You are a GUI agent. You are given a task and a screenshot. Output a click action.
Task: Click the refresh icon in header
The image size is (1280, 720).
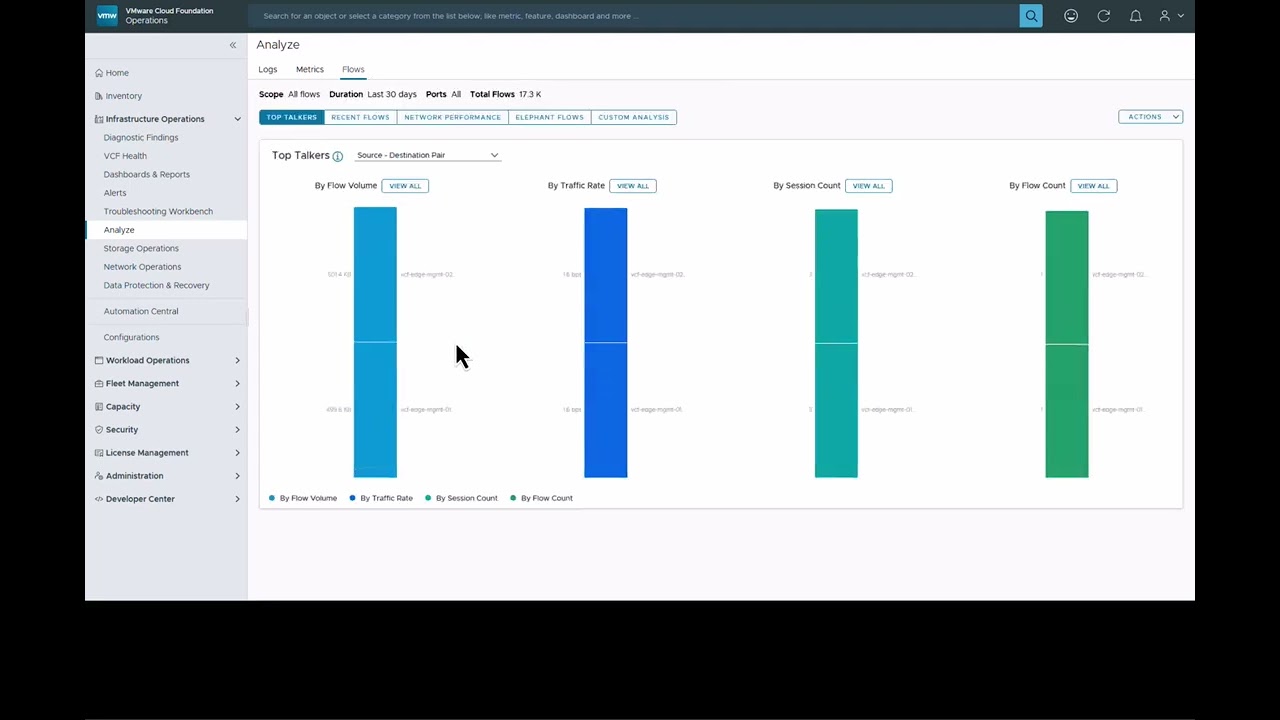point(1103,16)
